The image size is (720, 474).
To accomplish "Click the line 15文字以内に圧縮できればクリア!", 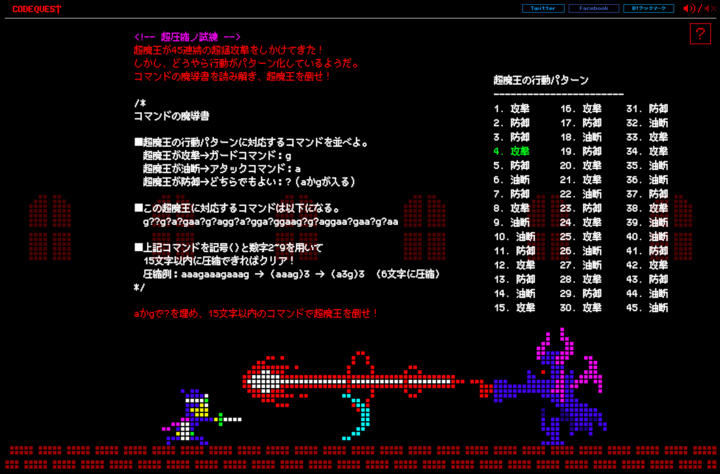I will (x=219, y=261).
